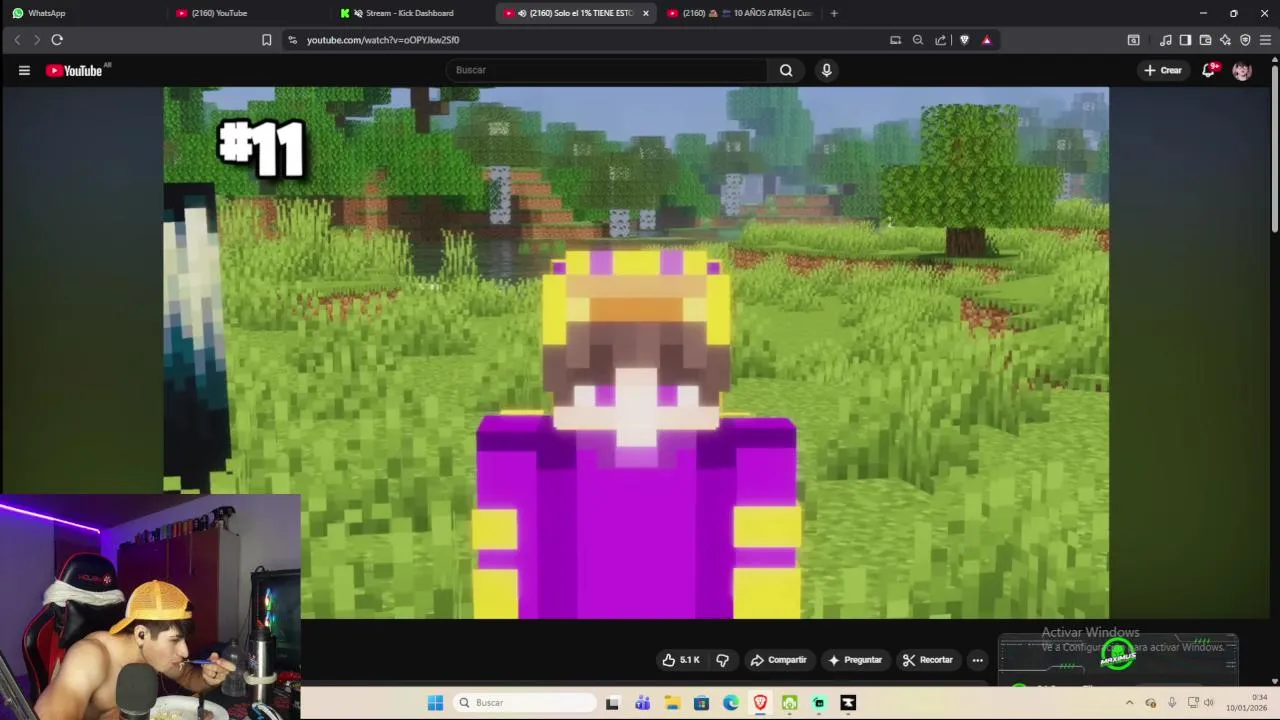Image resolution: width=1280 pixels, height=720 pixels.
Task: Go forward to next page
Action: (37, 40)
